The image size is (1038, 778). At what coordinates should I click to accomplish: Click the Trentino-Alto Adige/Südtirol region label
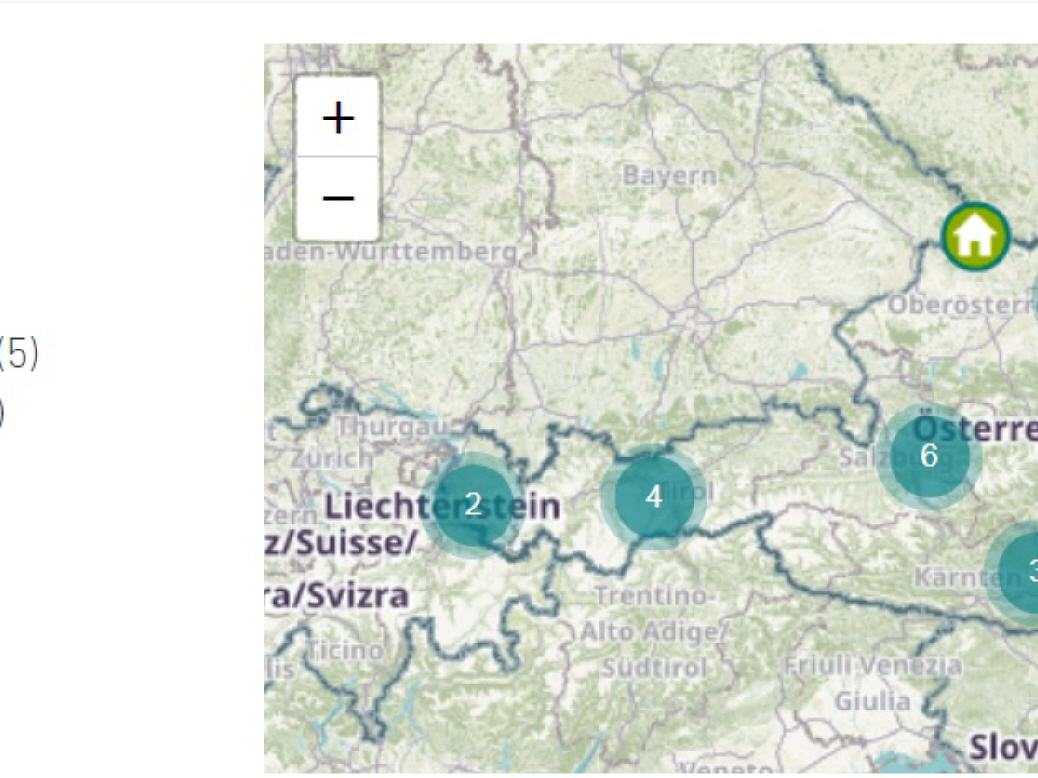[653, 632]
